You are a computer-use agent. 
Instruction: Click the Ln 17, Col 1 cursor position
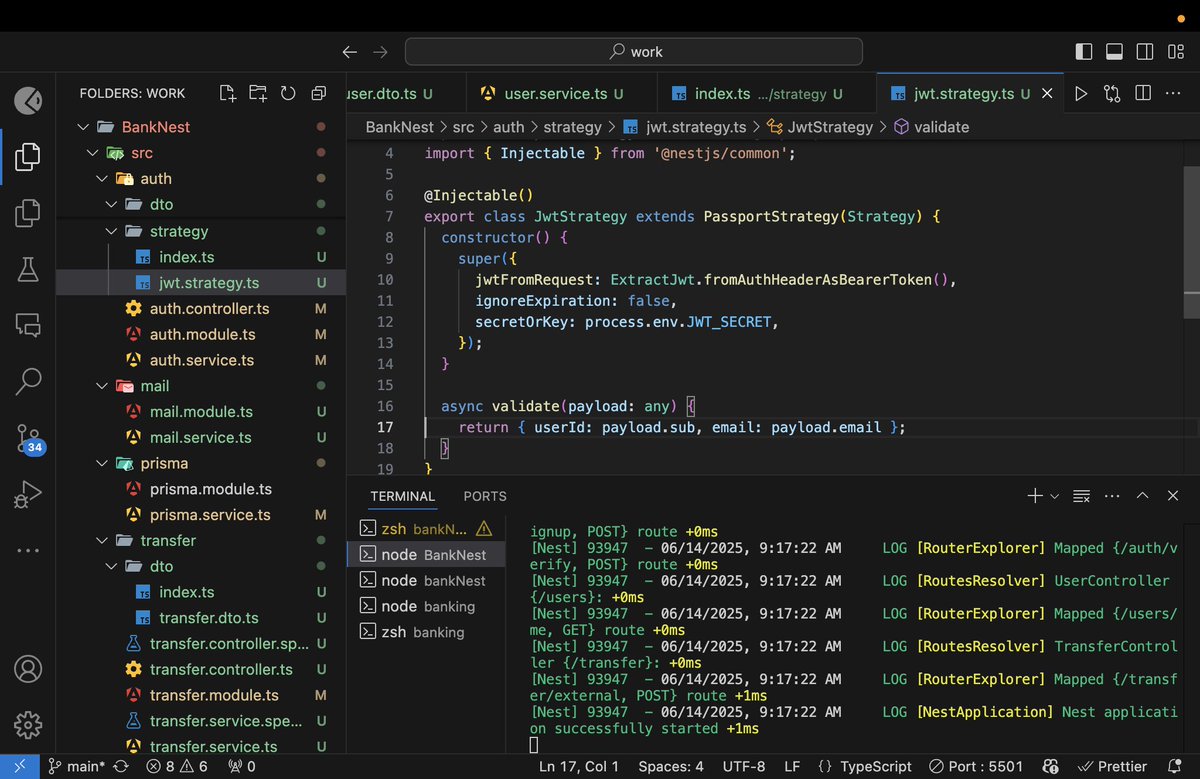click(579, 767)
